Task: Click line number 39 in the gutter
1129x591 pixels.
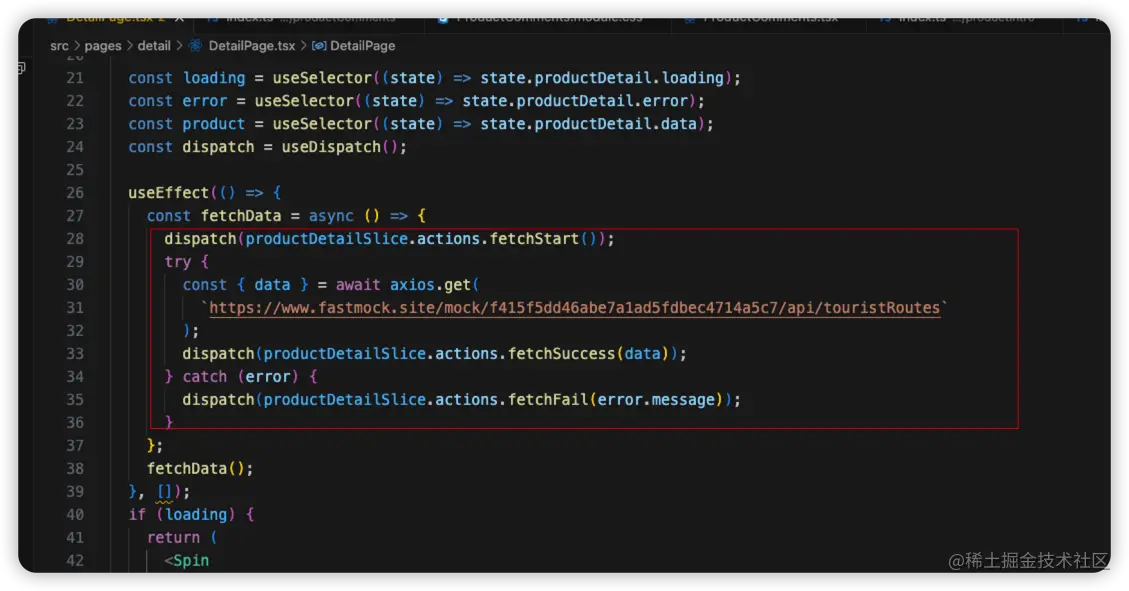Action: (75, 492)
